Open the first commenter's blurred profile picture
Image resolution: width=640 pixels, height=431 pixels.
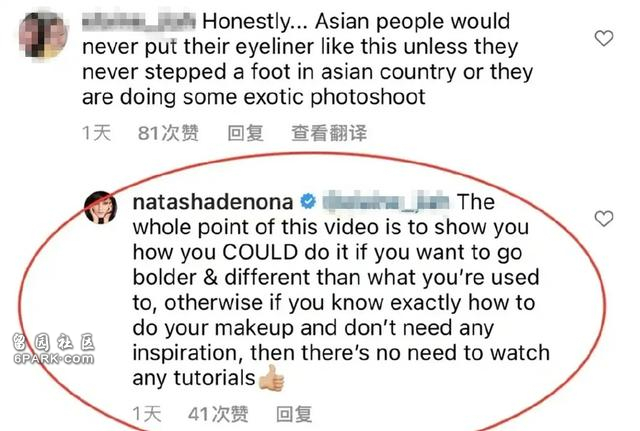tap(44, 35)
